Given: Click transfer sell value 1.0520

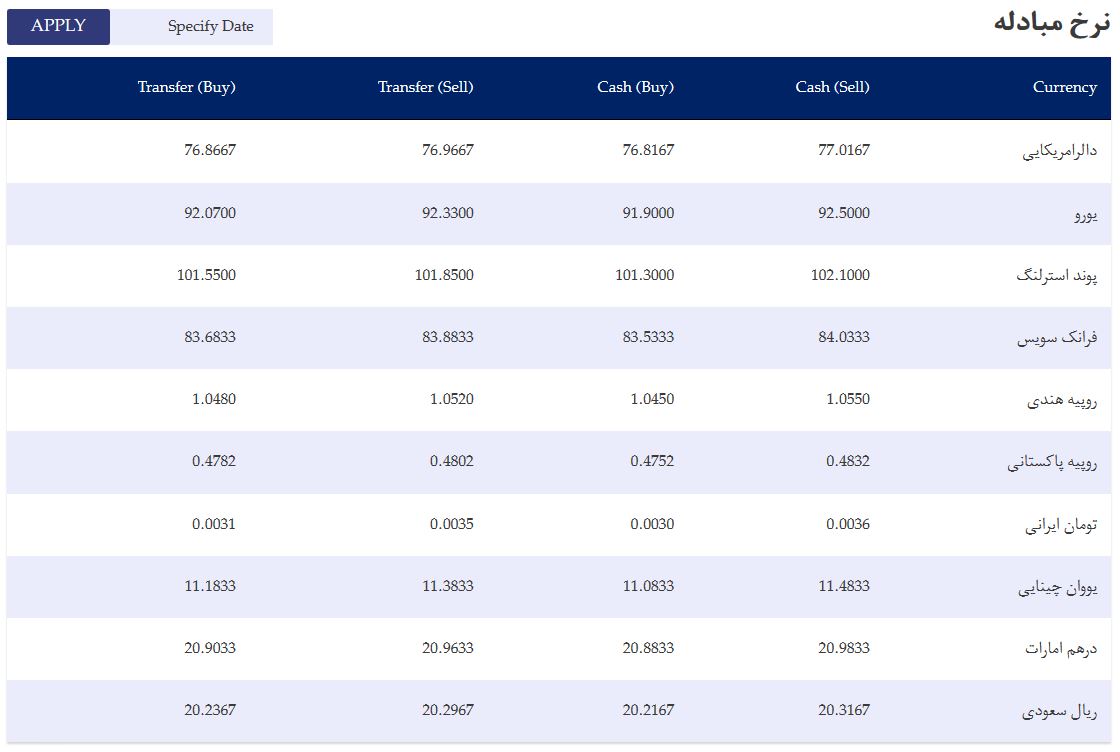Looking at the screenshot, I should pos(451,399).
